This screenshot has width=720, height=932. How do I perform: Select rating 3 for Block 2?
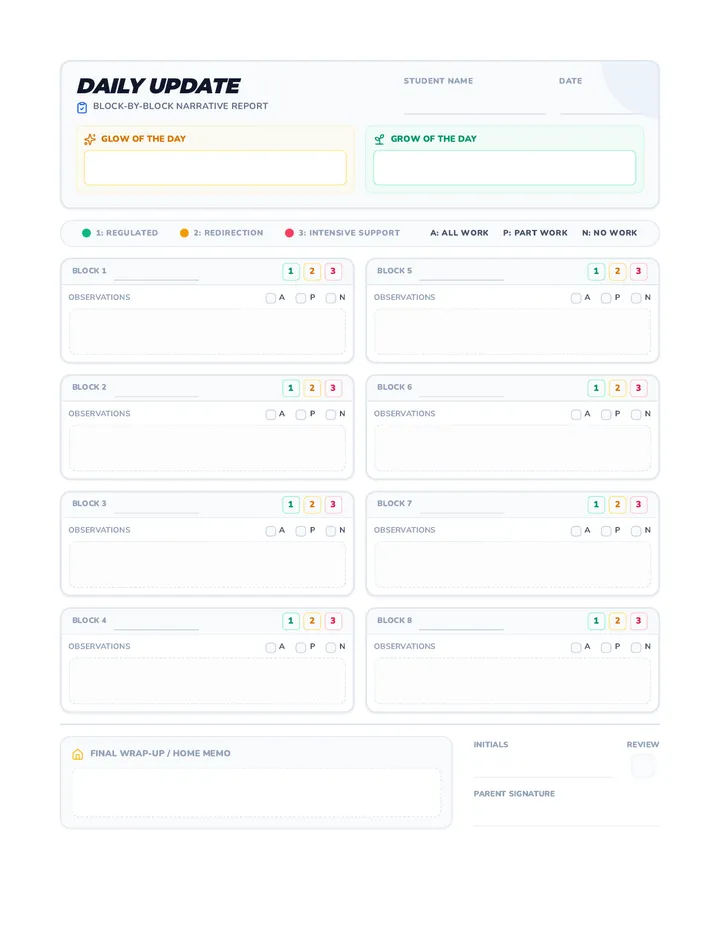coord(333,388)
